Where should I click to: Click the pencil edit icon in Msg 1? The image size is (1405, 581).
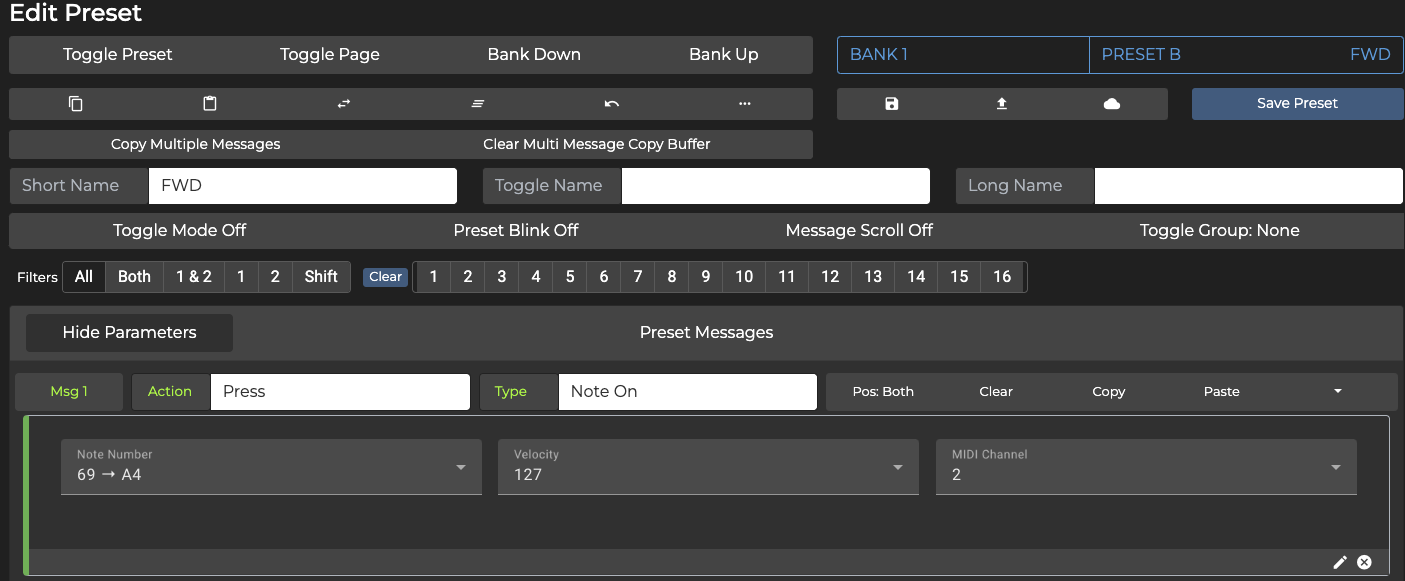point(1340,563)
